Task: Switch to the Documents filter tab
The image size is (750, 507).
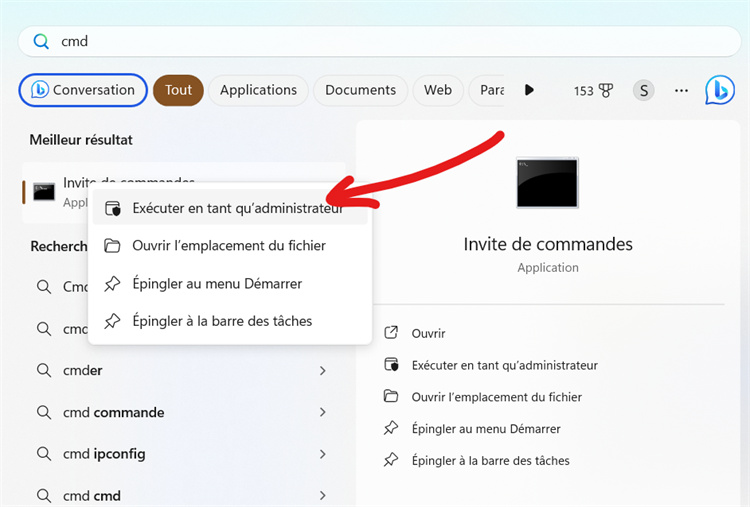Action: (x=360, y=90)
